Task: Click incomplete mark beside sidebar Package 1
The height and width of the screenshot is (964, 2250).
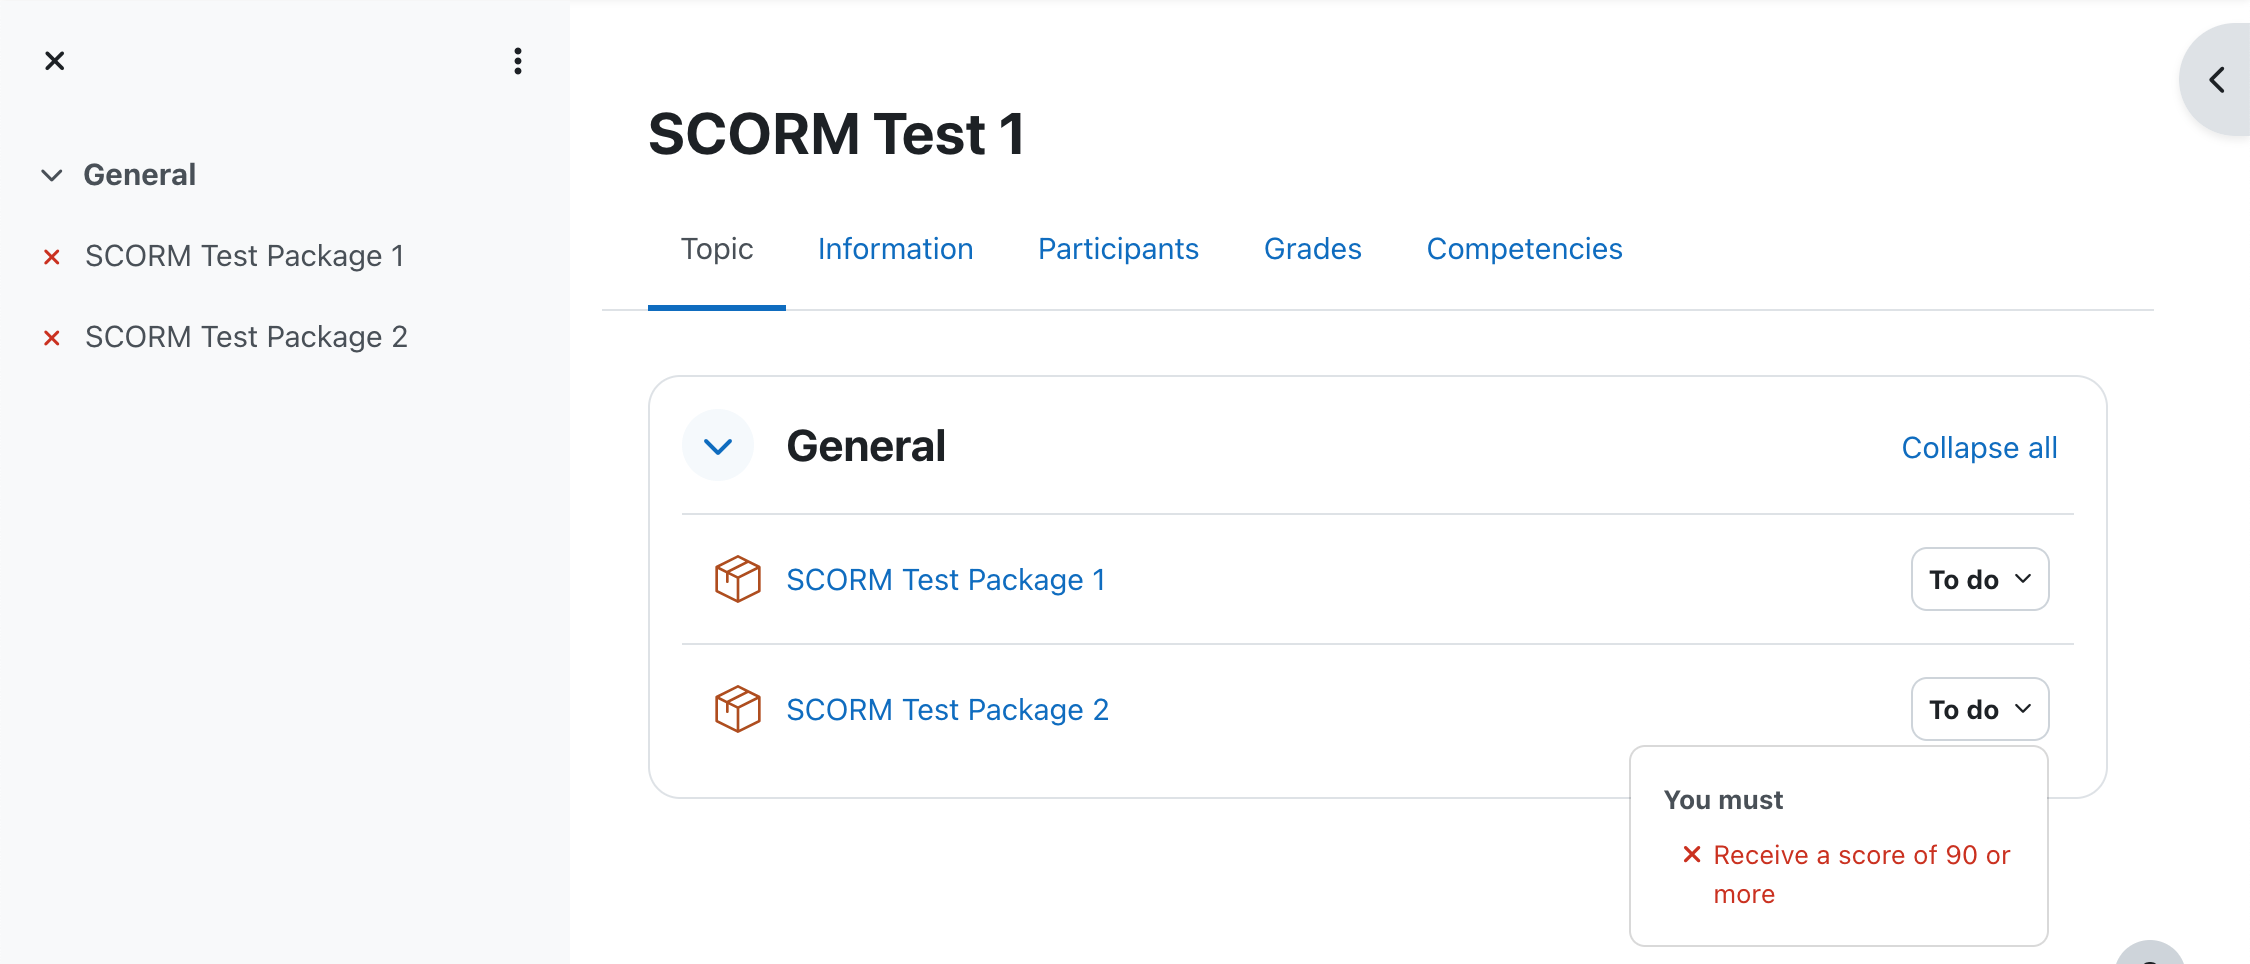Action: pyautogui.click(x=52, y=257)
